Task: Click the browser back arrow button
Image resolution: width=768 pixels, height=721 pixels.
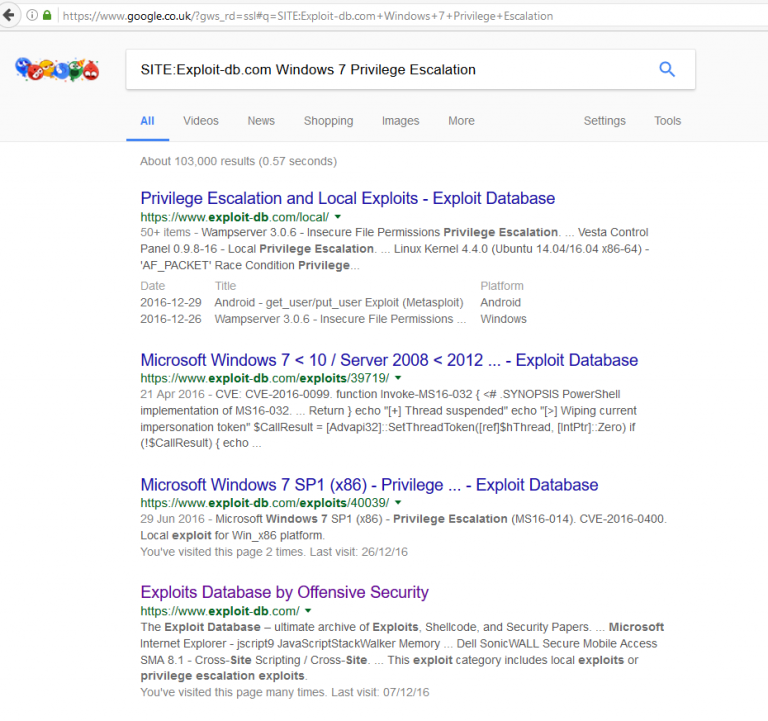Action: tap(9, 15)
